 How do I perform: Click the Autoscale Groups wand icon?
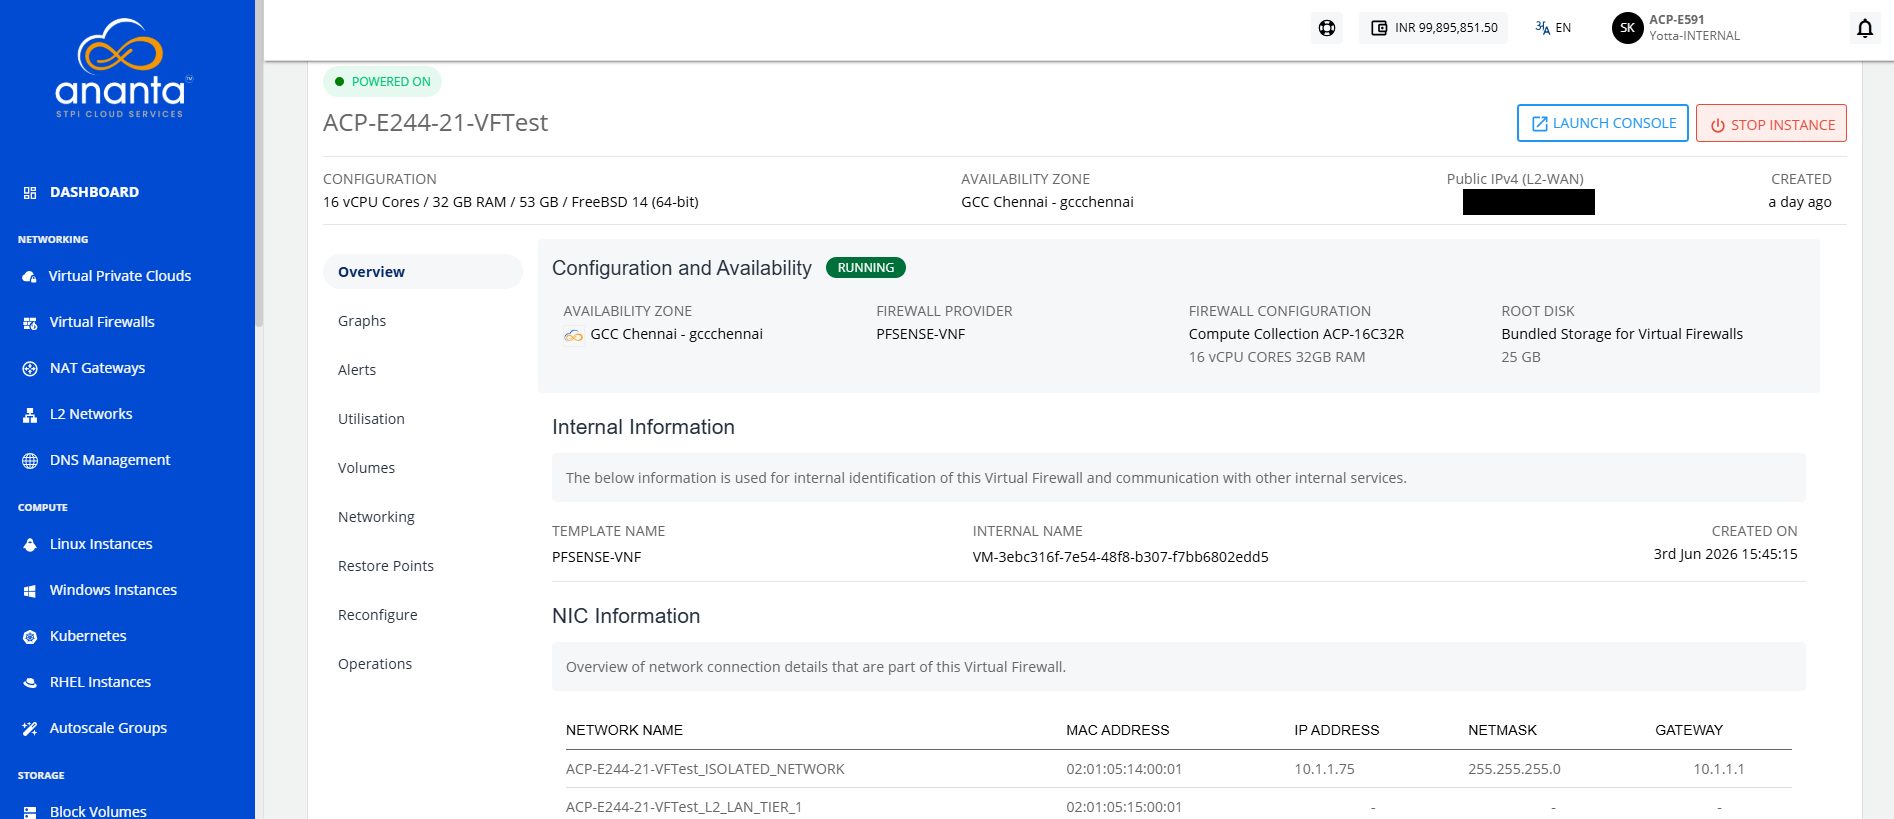tap(30, 729)
